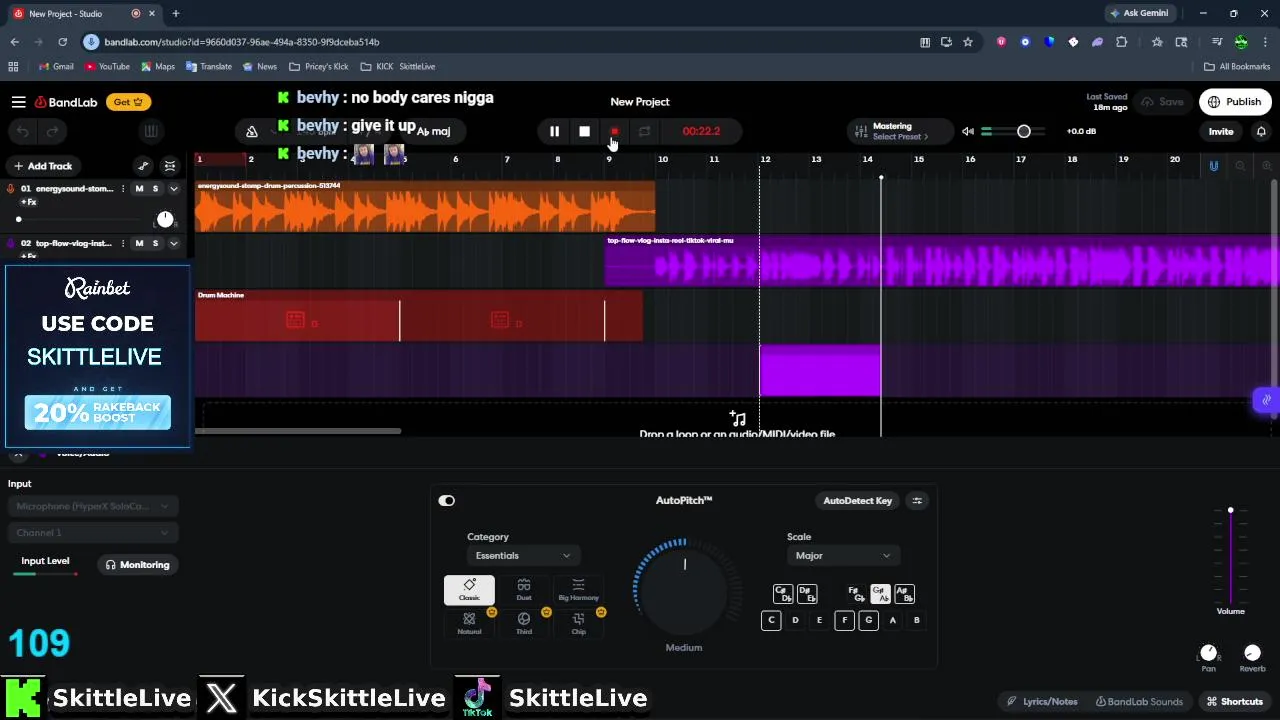Select the Third AutoPitch effect
1280x720 pixels.
tap(524, 624)
